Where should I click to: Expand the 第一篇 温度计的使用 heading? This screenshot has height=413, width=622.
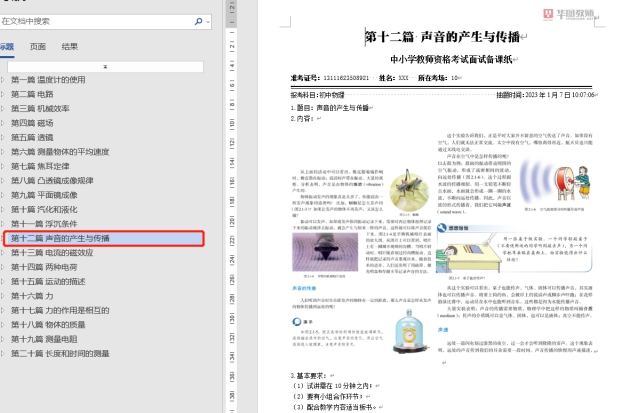tap(4, 80)
